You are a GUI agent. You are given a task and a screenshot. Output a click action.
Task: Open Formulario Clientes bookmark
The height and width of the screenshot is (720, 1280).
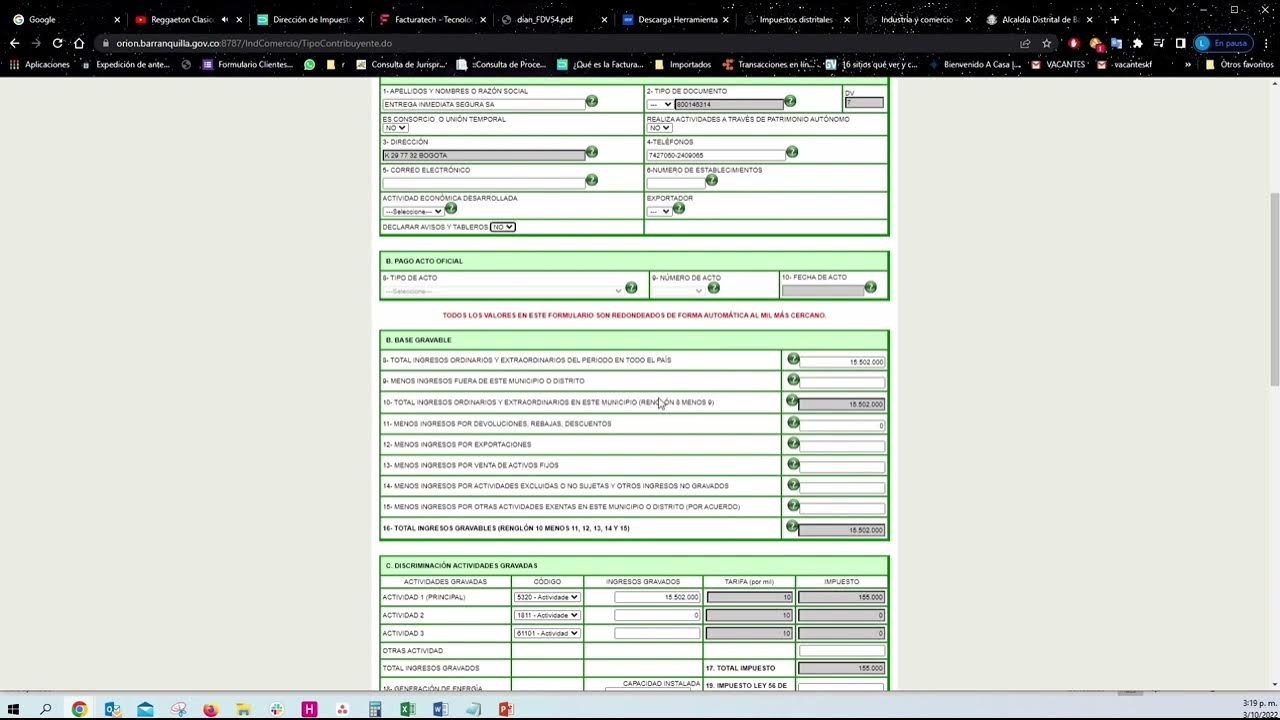tap(248, 64)
